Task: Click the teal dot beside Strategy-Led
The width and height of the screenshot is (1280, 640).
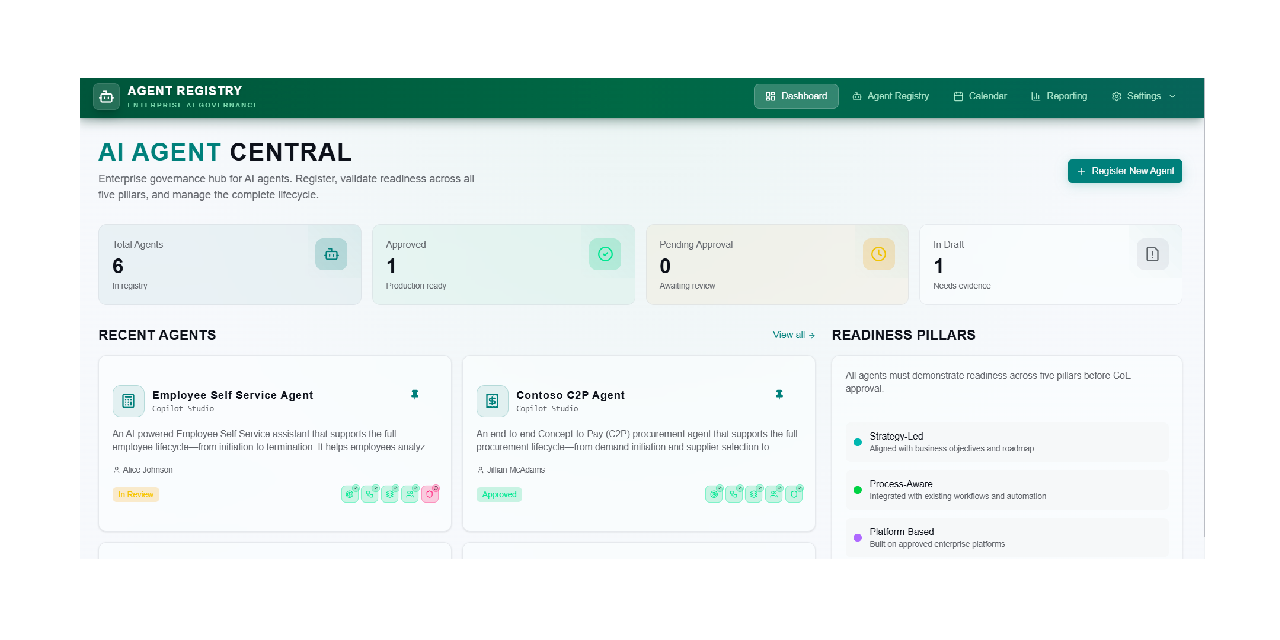Action: click(x=858, y=442)
